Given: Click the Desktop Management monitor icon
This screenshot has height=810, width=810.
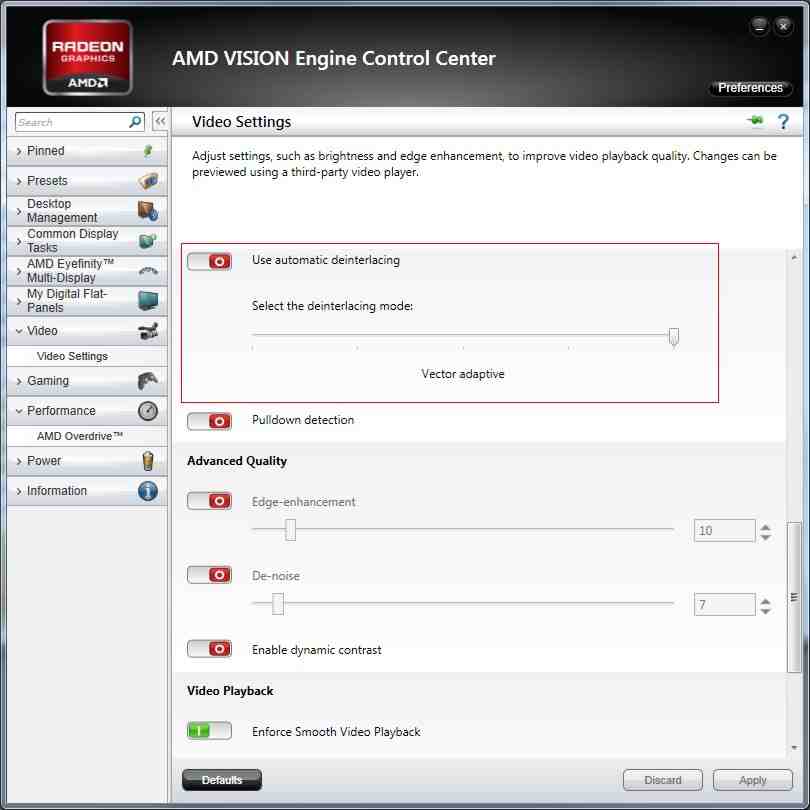Looking at the screenshot, I should (x=148, y=211).
